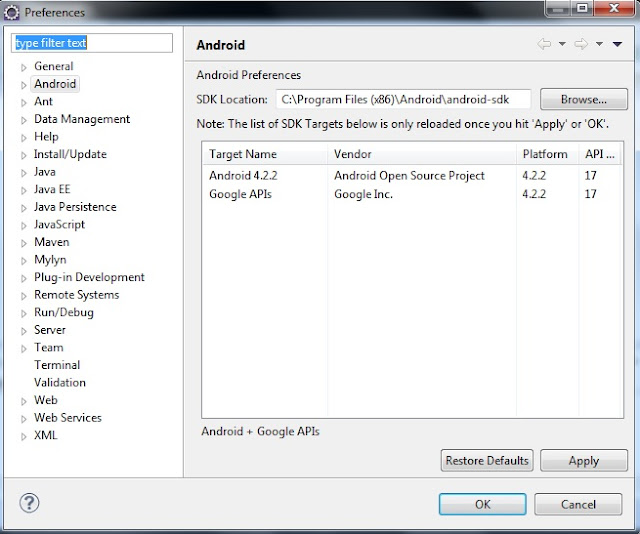
Task: Open Data Management preferences
Action: pyautogui.click(x=82, y=119)
